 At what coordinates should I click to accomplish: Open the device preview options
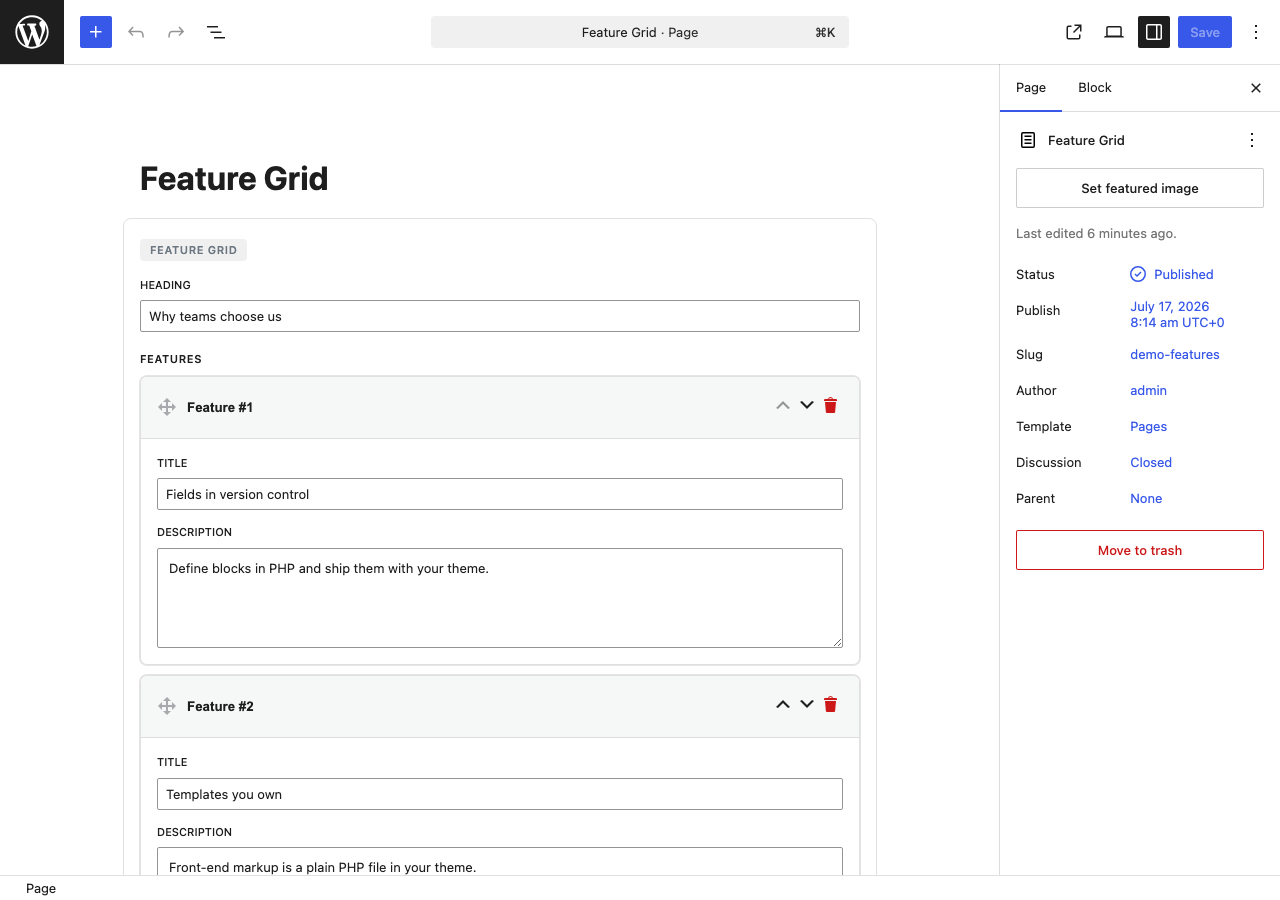tap(1114, 32)
